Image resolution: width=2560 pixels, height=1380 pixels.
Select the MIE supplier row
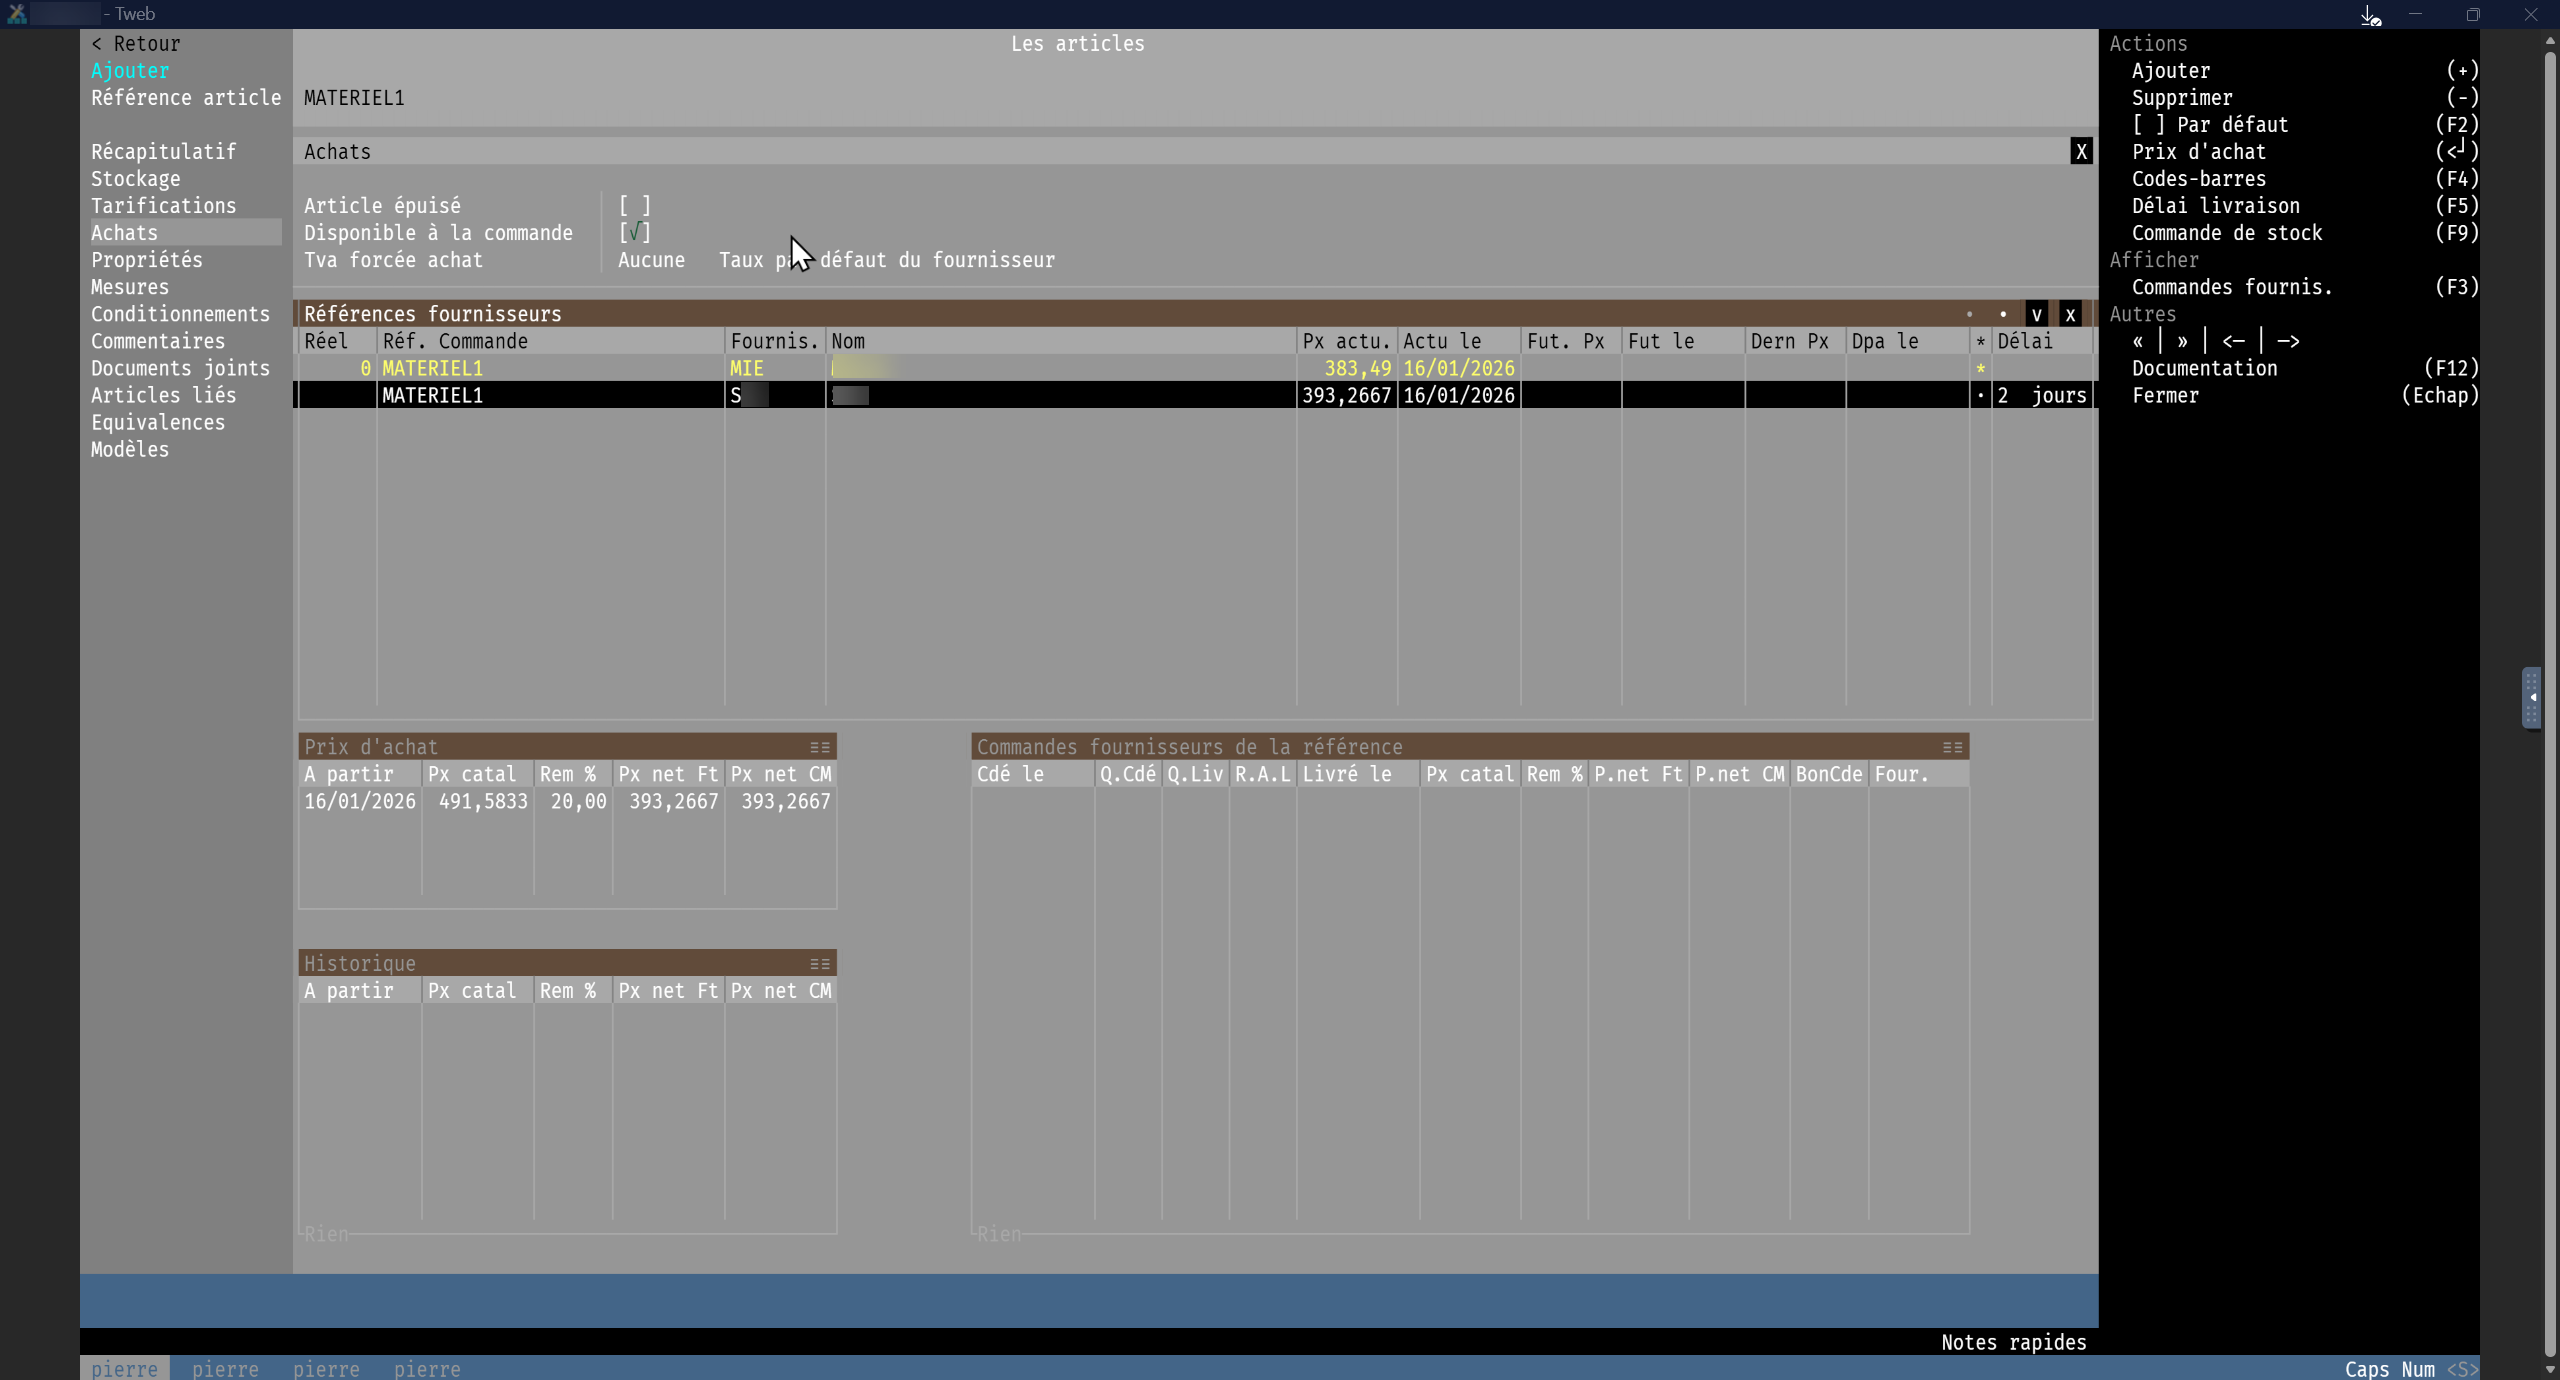click(746, 368)
